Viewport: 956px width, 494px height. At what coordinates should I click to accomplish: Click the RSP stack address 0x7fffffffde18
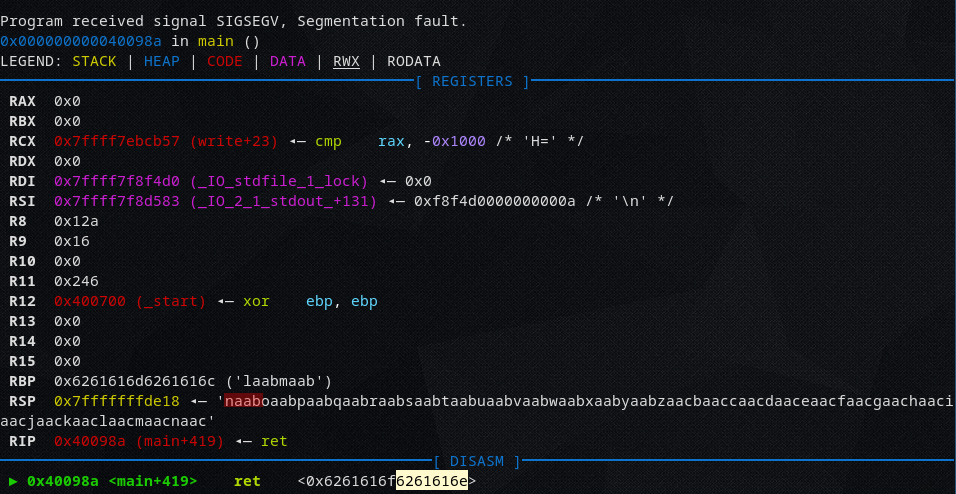[117, 401]
